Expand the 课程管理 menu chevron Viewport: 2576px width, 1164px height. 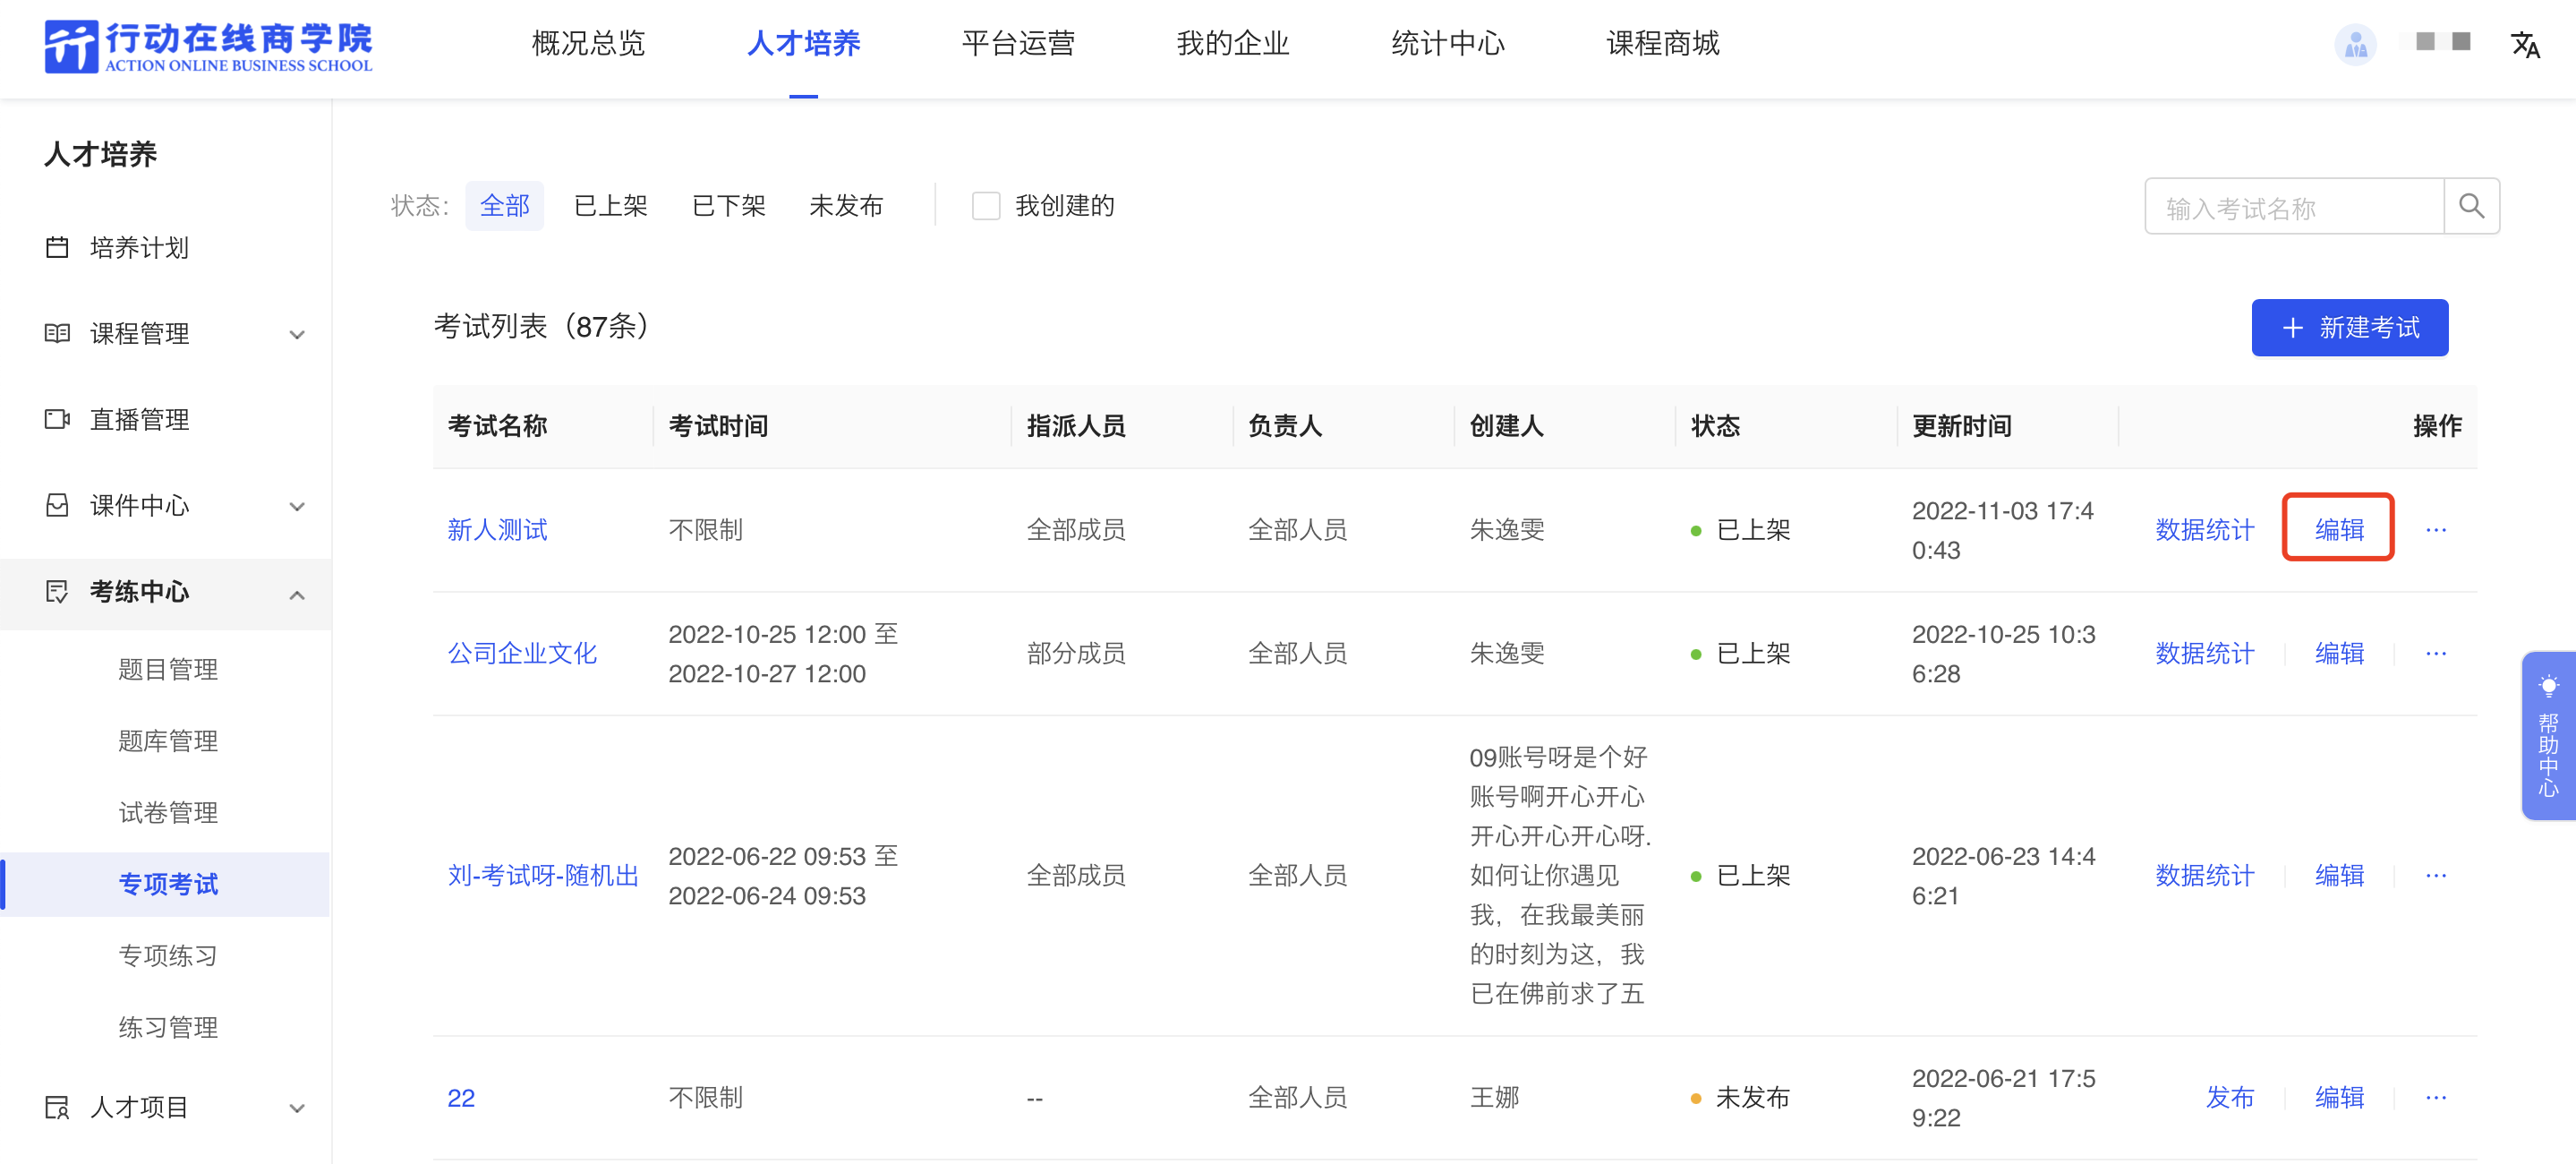tap(296, 334)
